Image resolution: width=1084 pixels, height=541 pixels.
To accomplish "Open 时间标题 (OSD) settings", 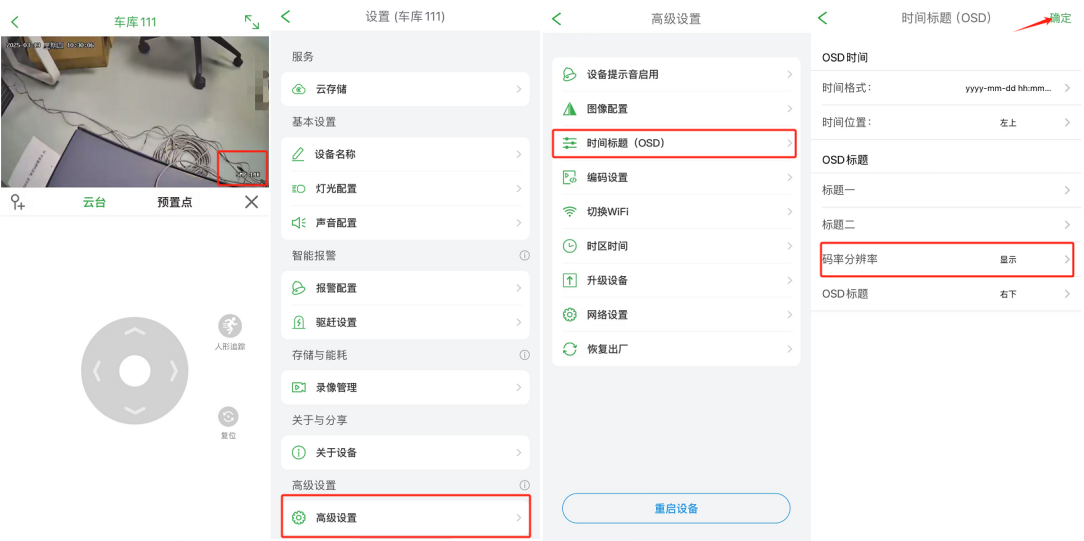I will point(675,143).
